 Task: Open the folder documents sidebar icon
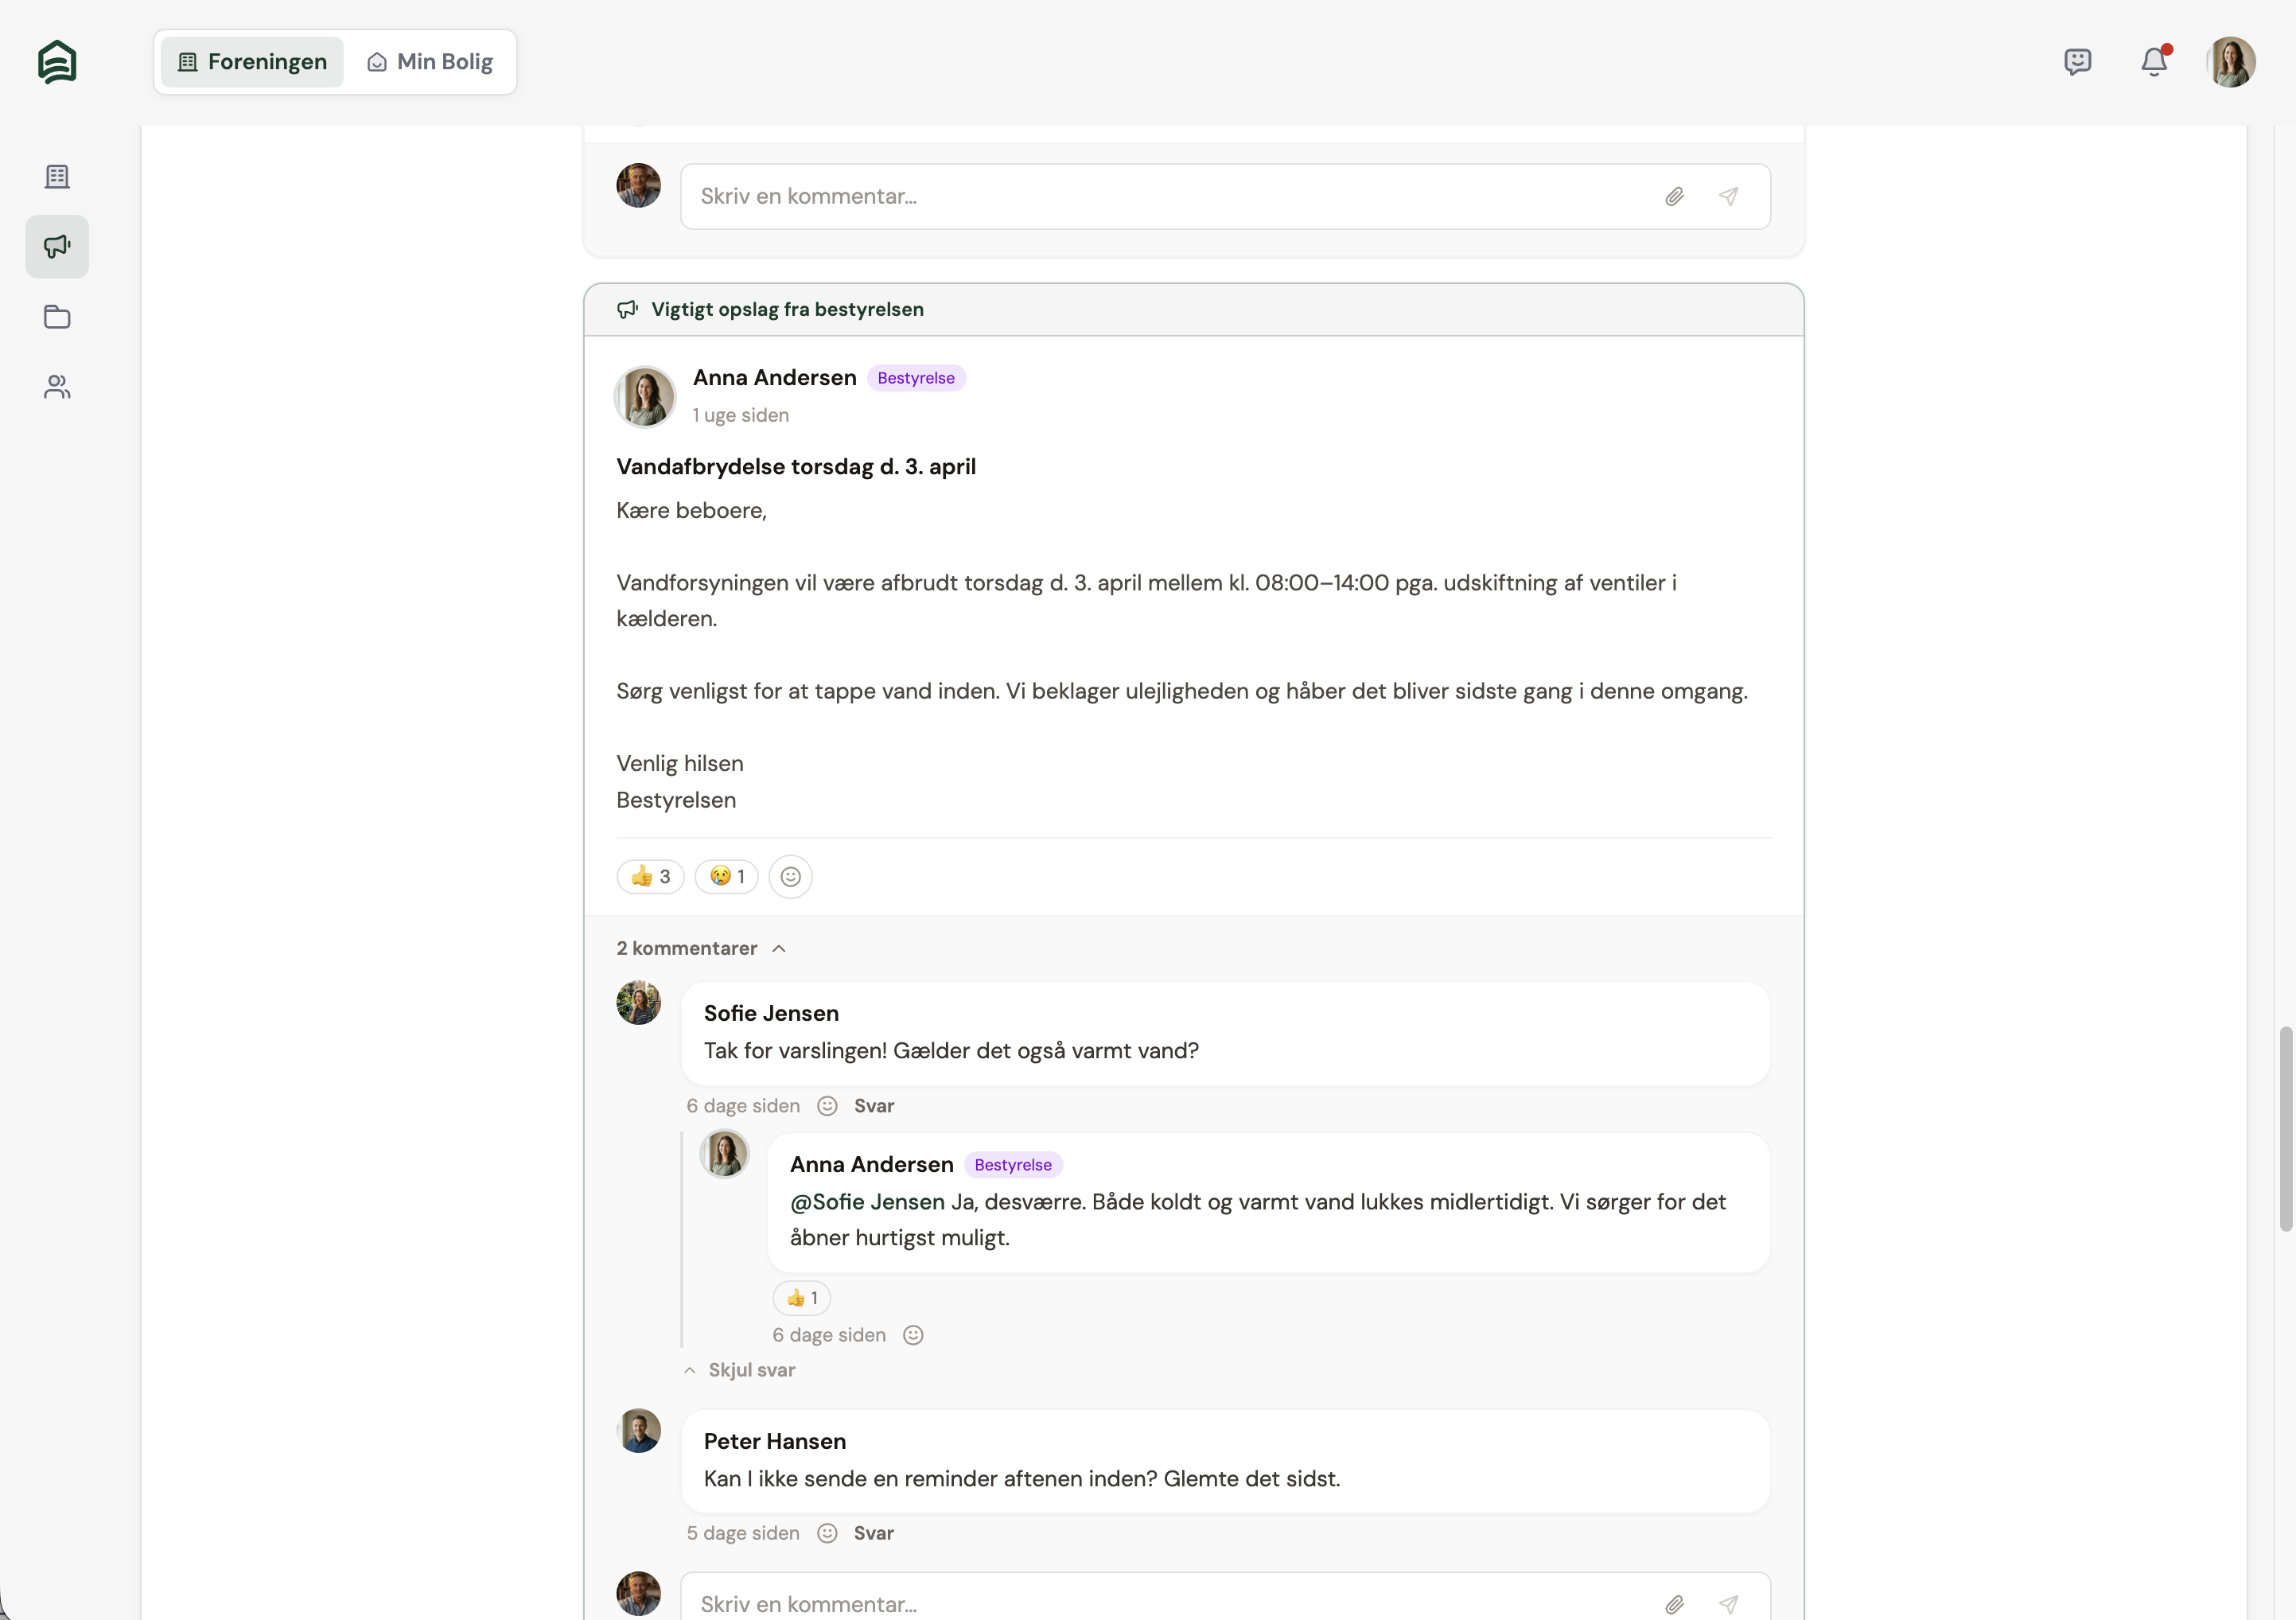[x=57, y=317]
